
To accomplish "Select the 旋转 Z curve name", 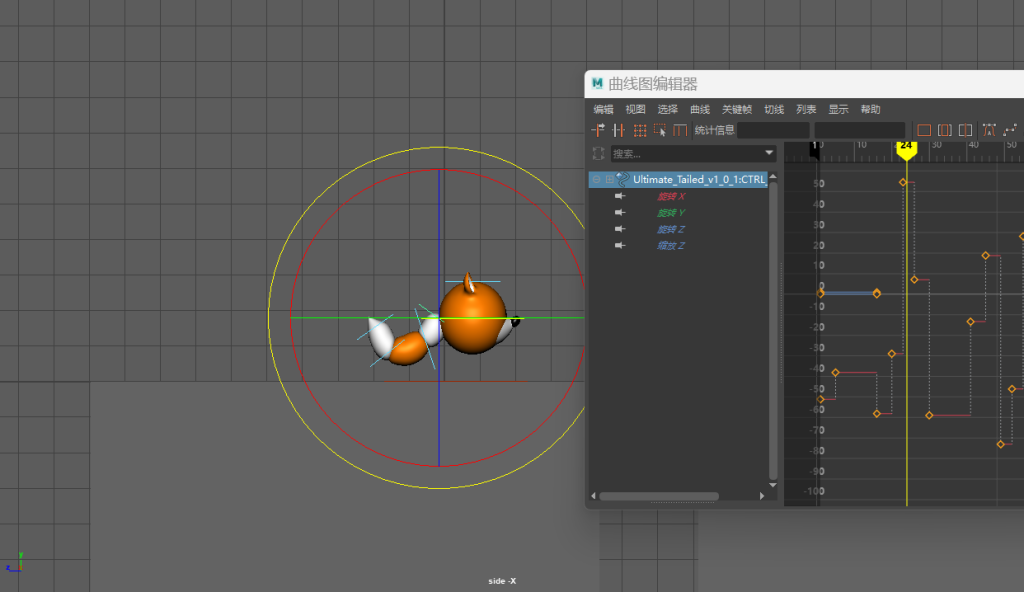I will 671,229.
